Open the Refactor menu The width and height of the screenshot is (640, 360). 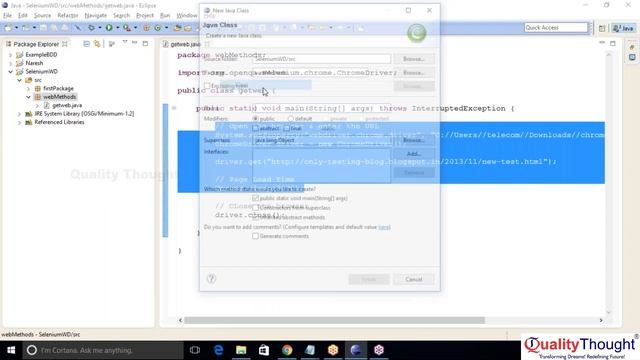point(68,16)
